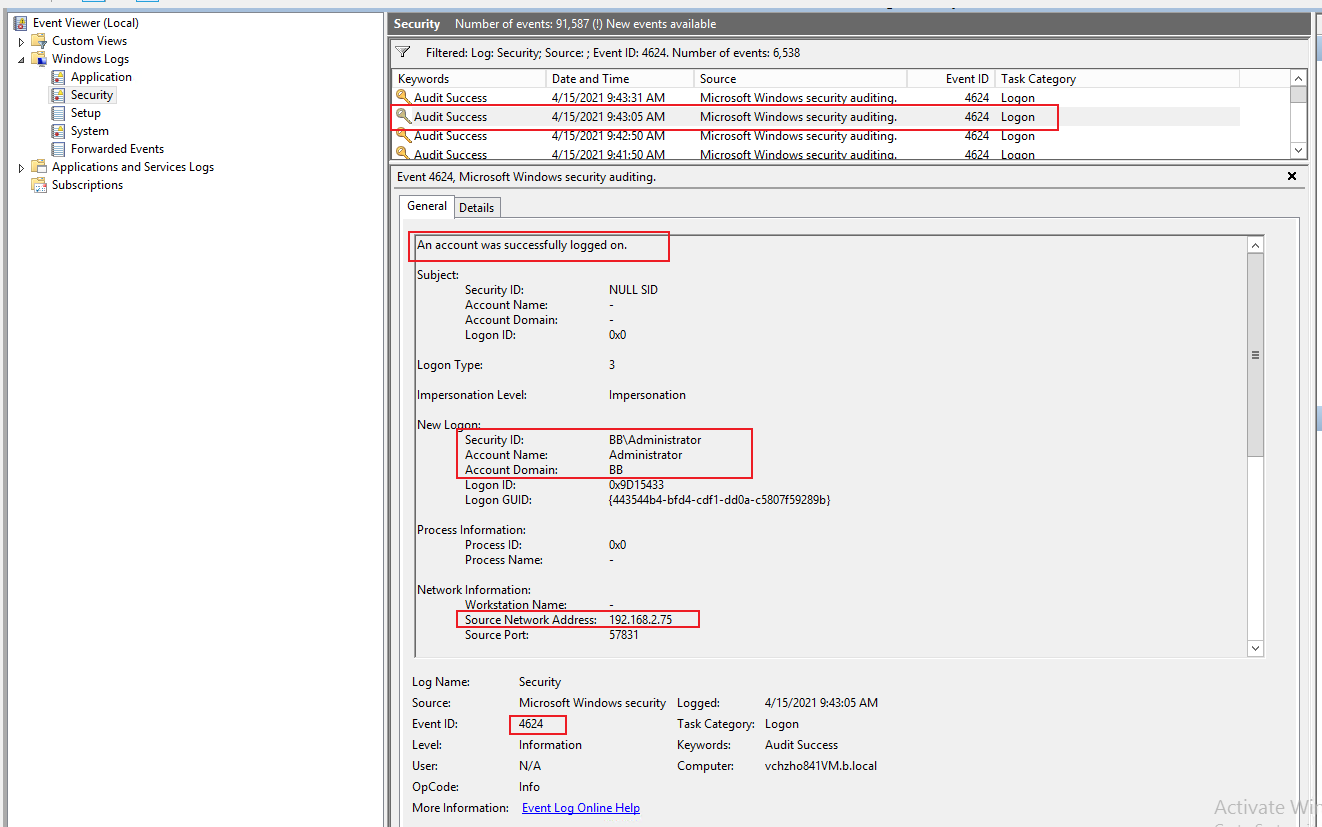
Task: Select Setup log in tree
Action: click(86, 113)
